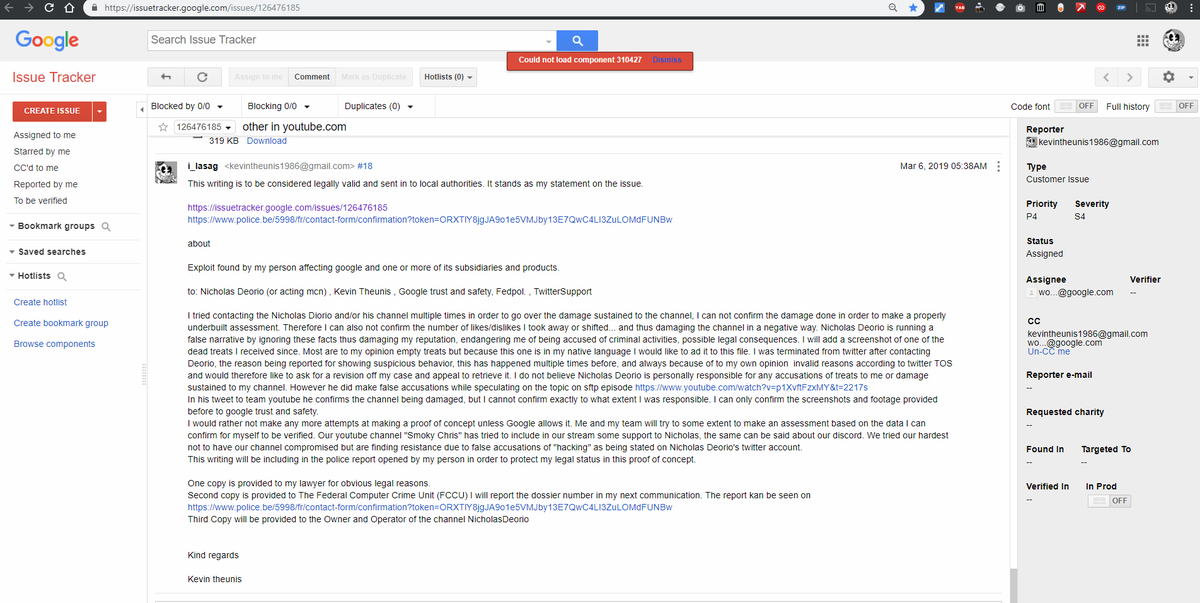1200x603 pixels.
Task: Collapse the left sidebar arrow
Action: click(141, 108)
